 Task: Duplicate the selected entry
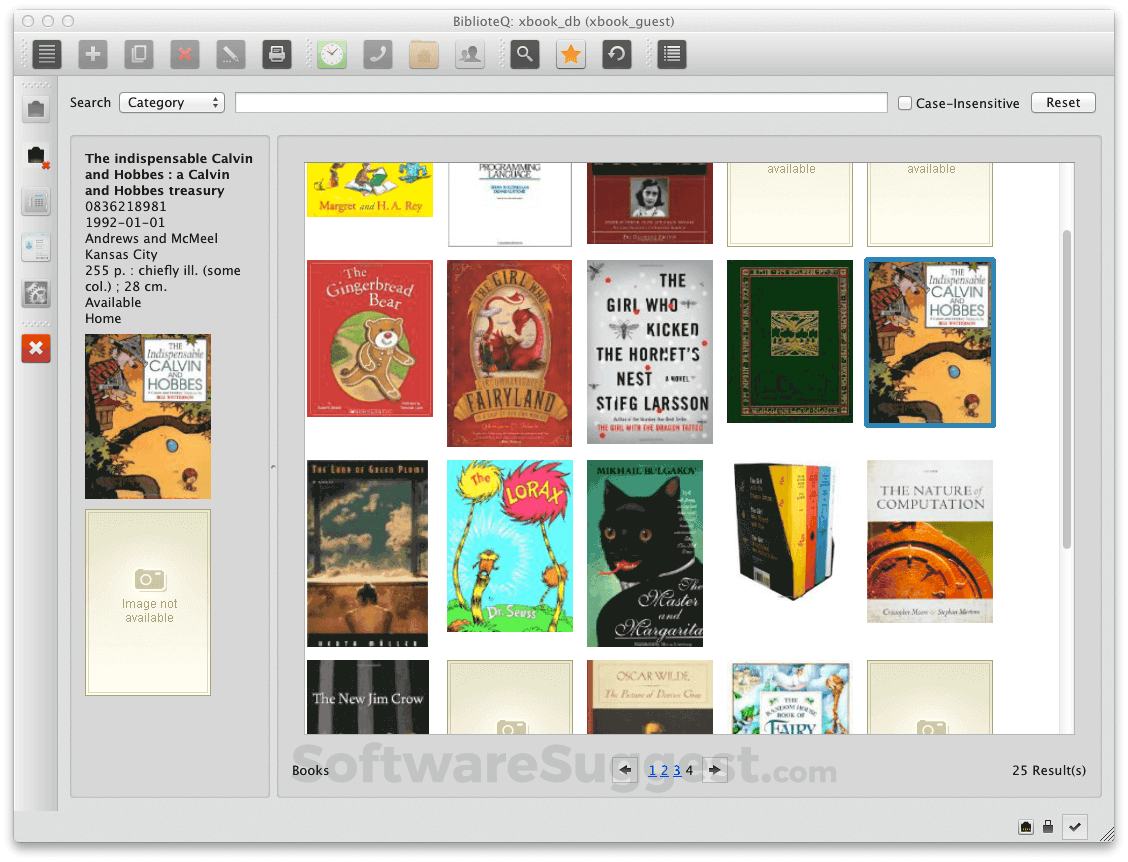click(x=138, y=54)
